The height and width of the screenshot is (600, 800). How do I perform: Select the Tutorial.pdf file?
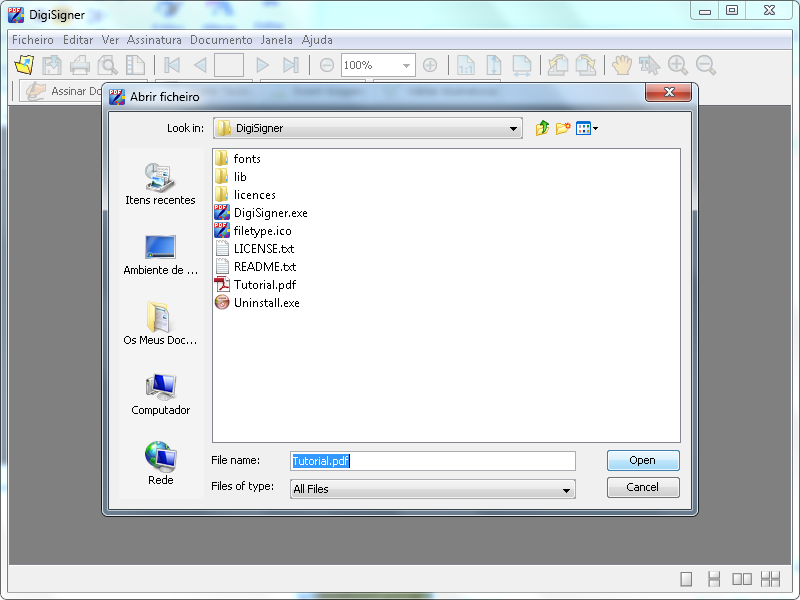264,285
